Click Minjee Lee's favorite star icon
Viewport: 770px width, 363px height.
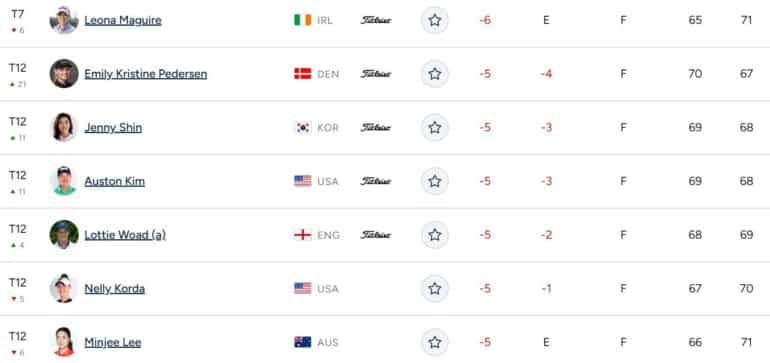(435, 342)
